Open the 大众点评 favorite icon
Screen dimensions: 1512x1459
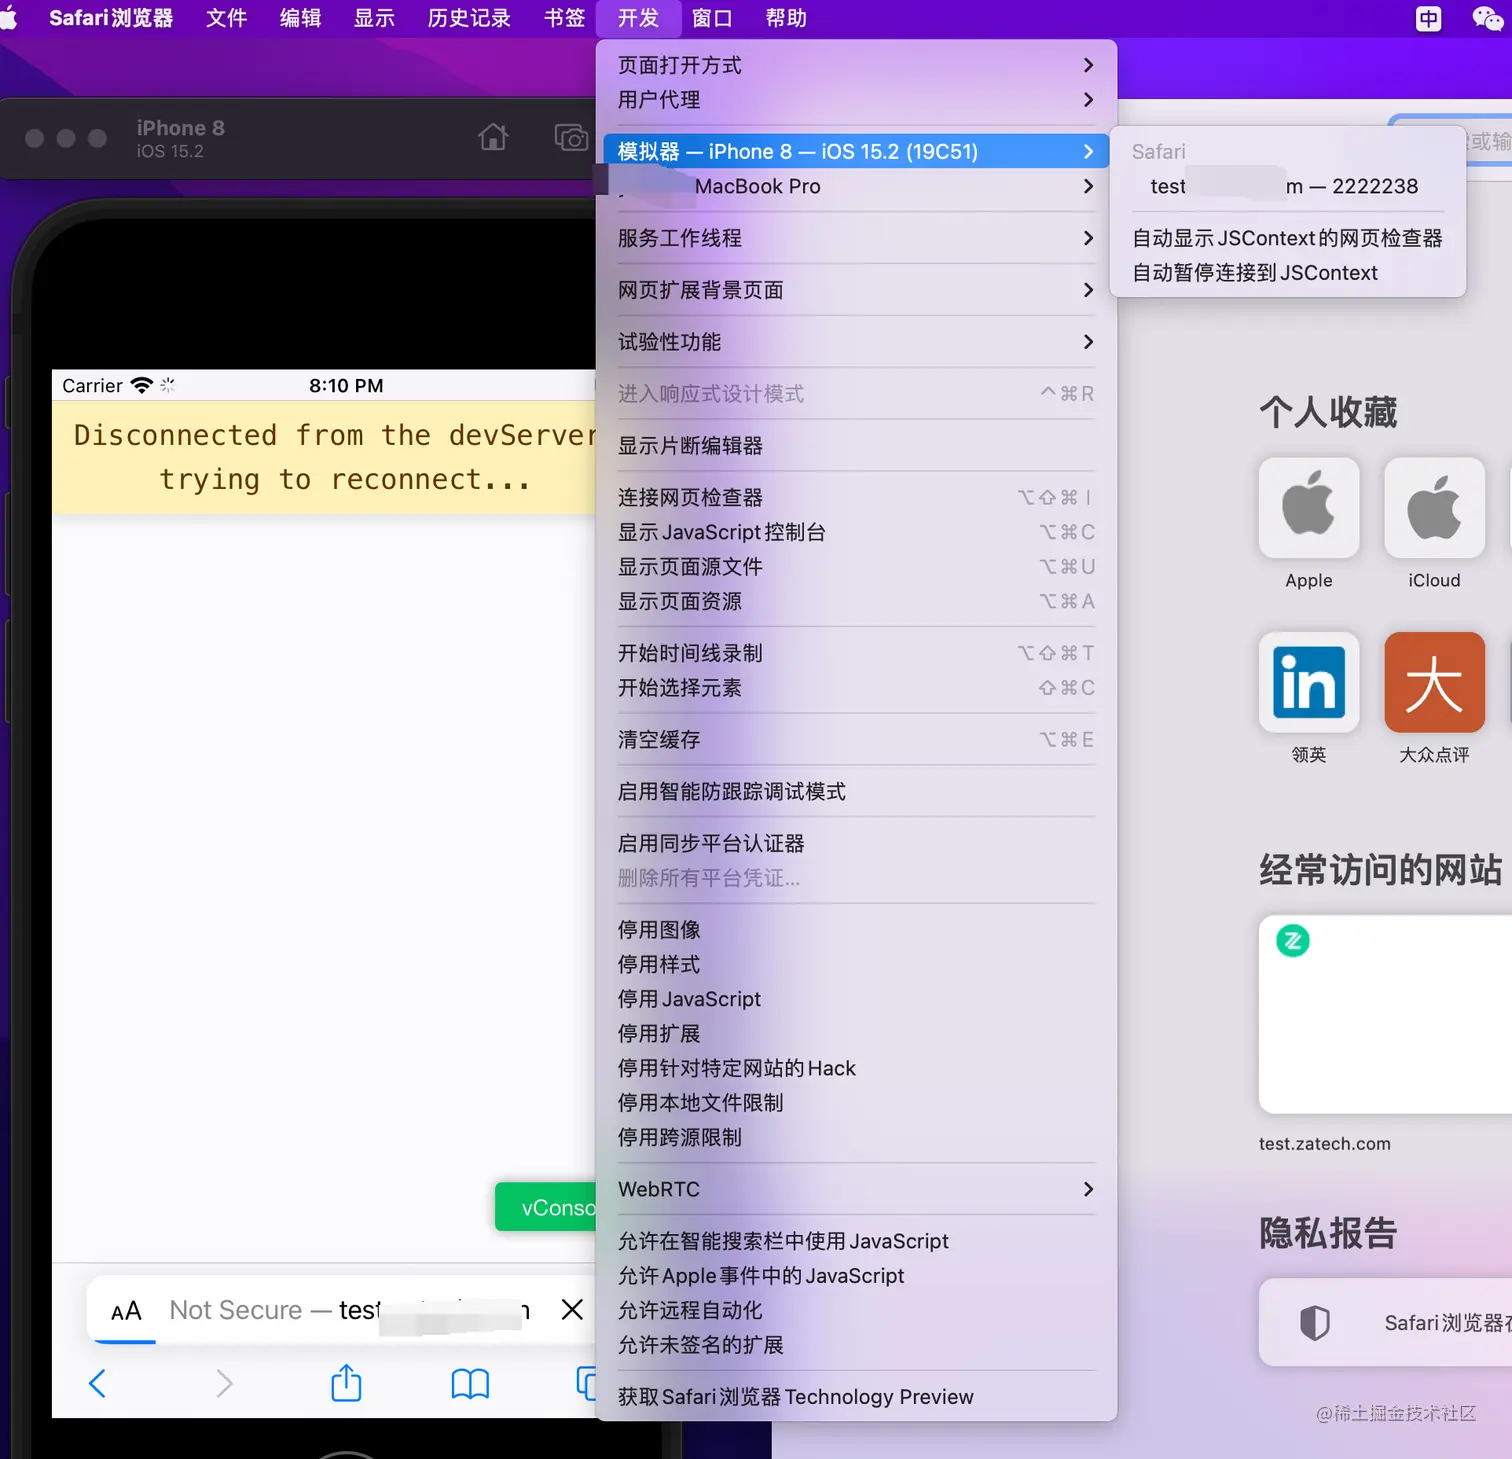pos(1434,682)
